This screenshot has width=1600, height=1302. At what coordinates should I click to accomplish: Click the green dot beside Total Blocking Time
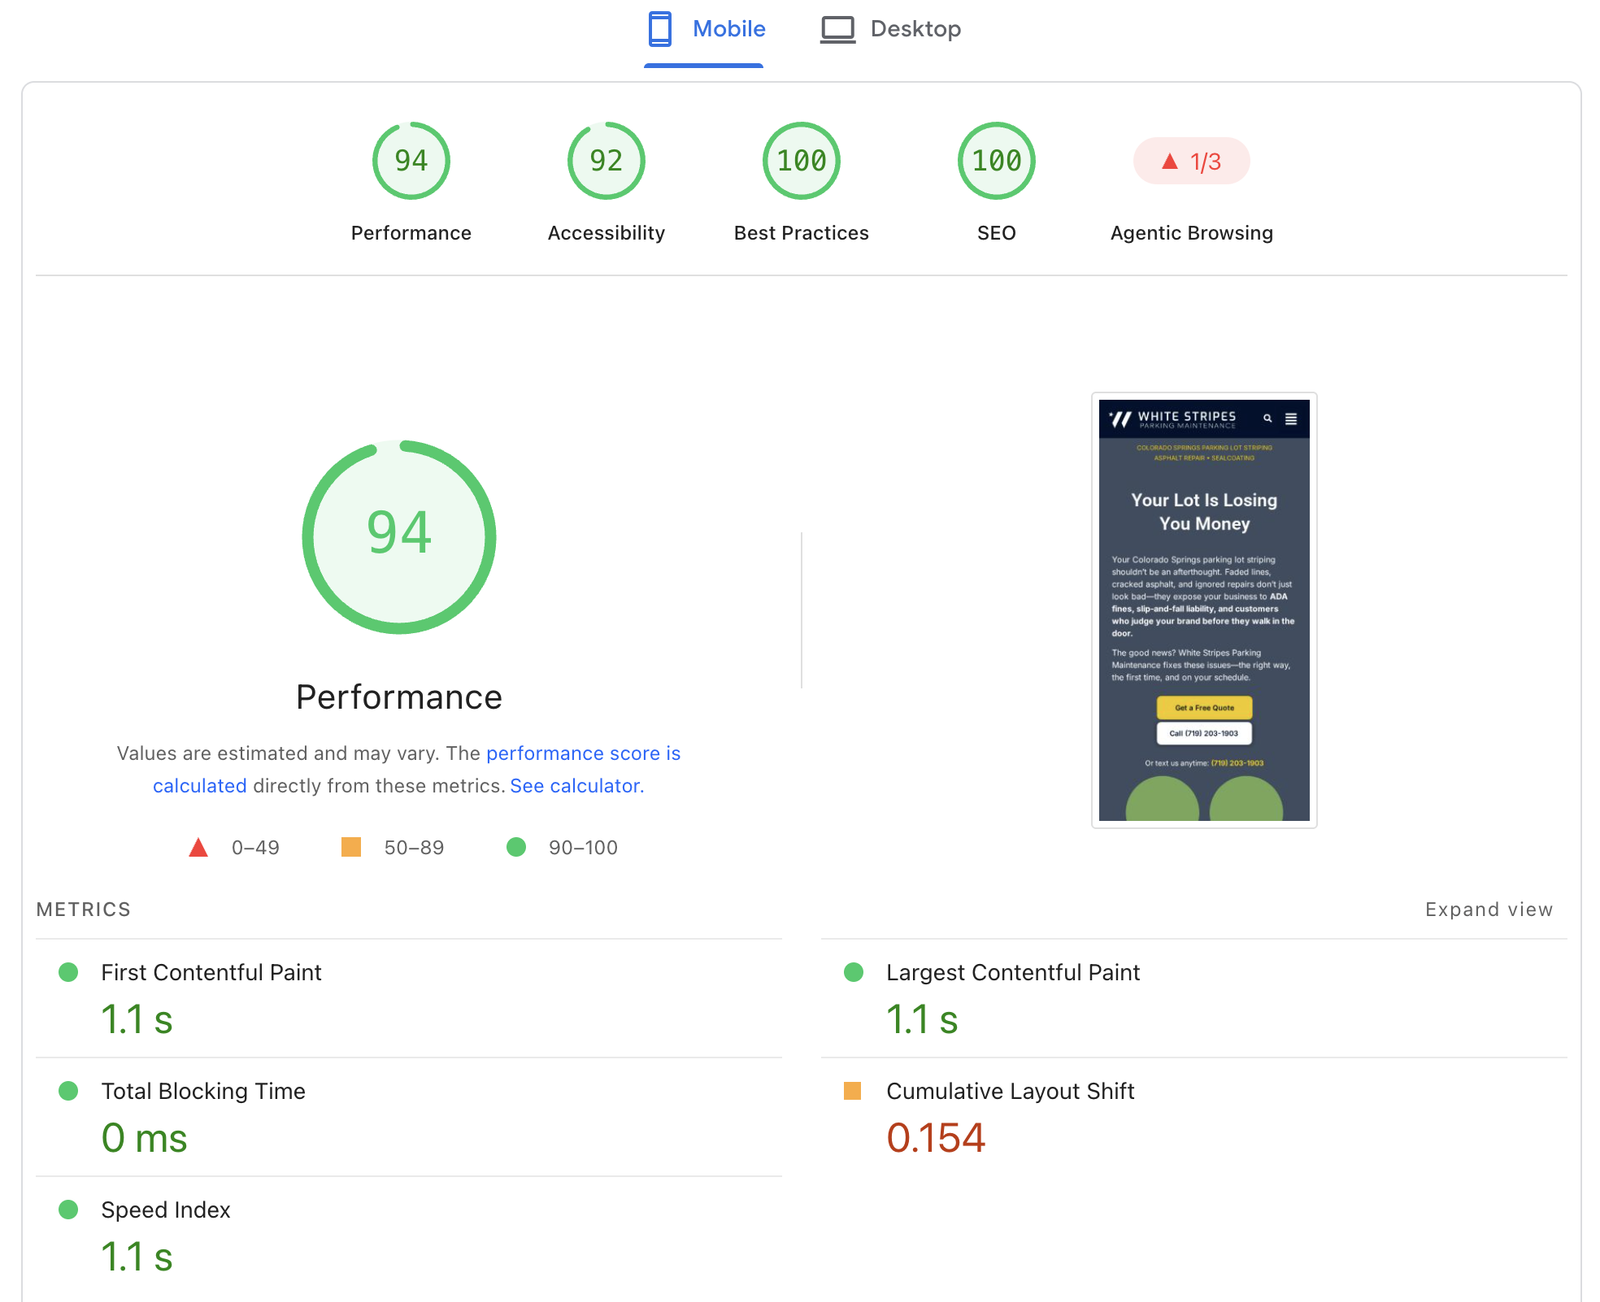68,1091
